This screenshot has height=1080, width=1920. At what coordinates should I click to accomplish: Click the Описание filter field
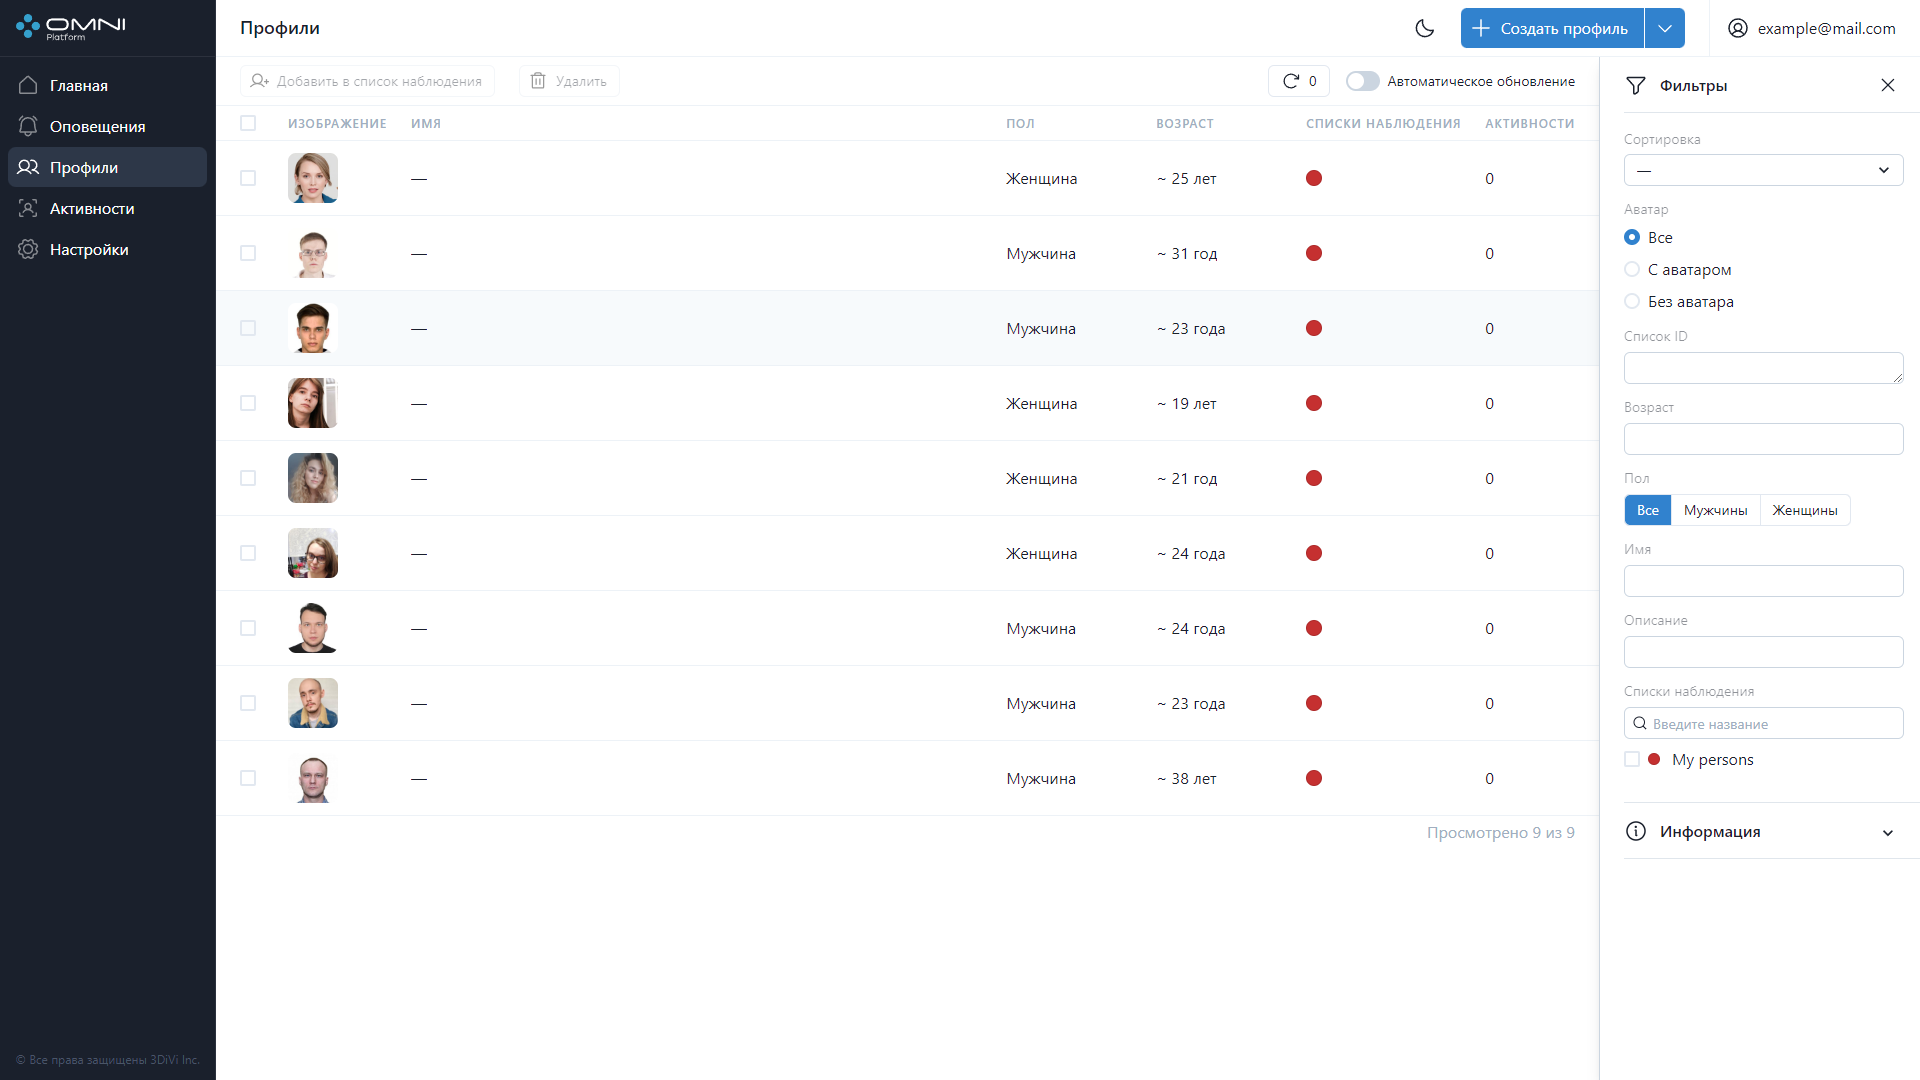click(x=1763, y=652)
